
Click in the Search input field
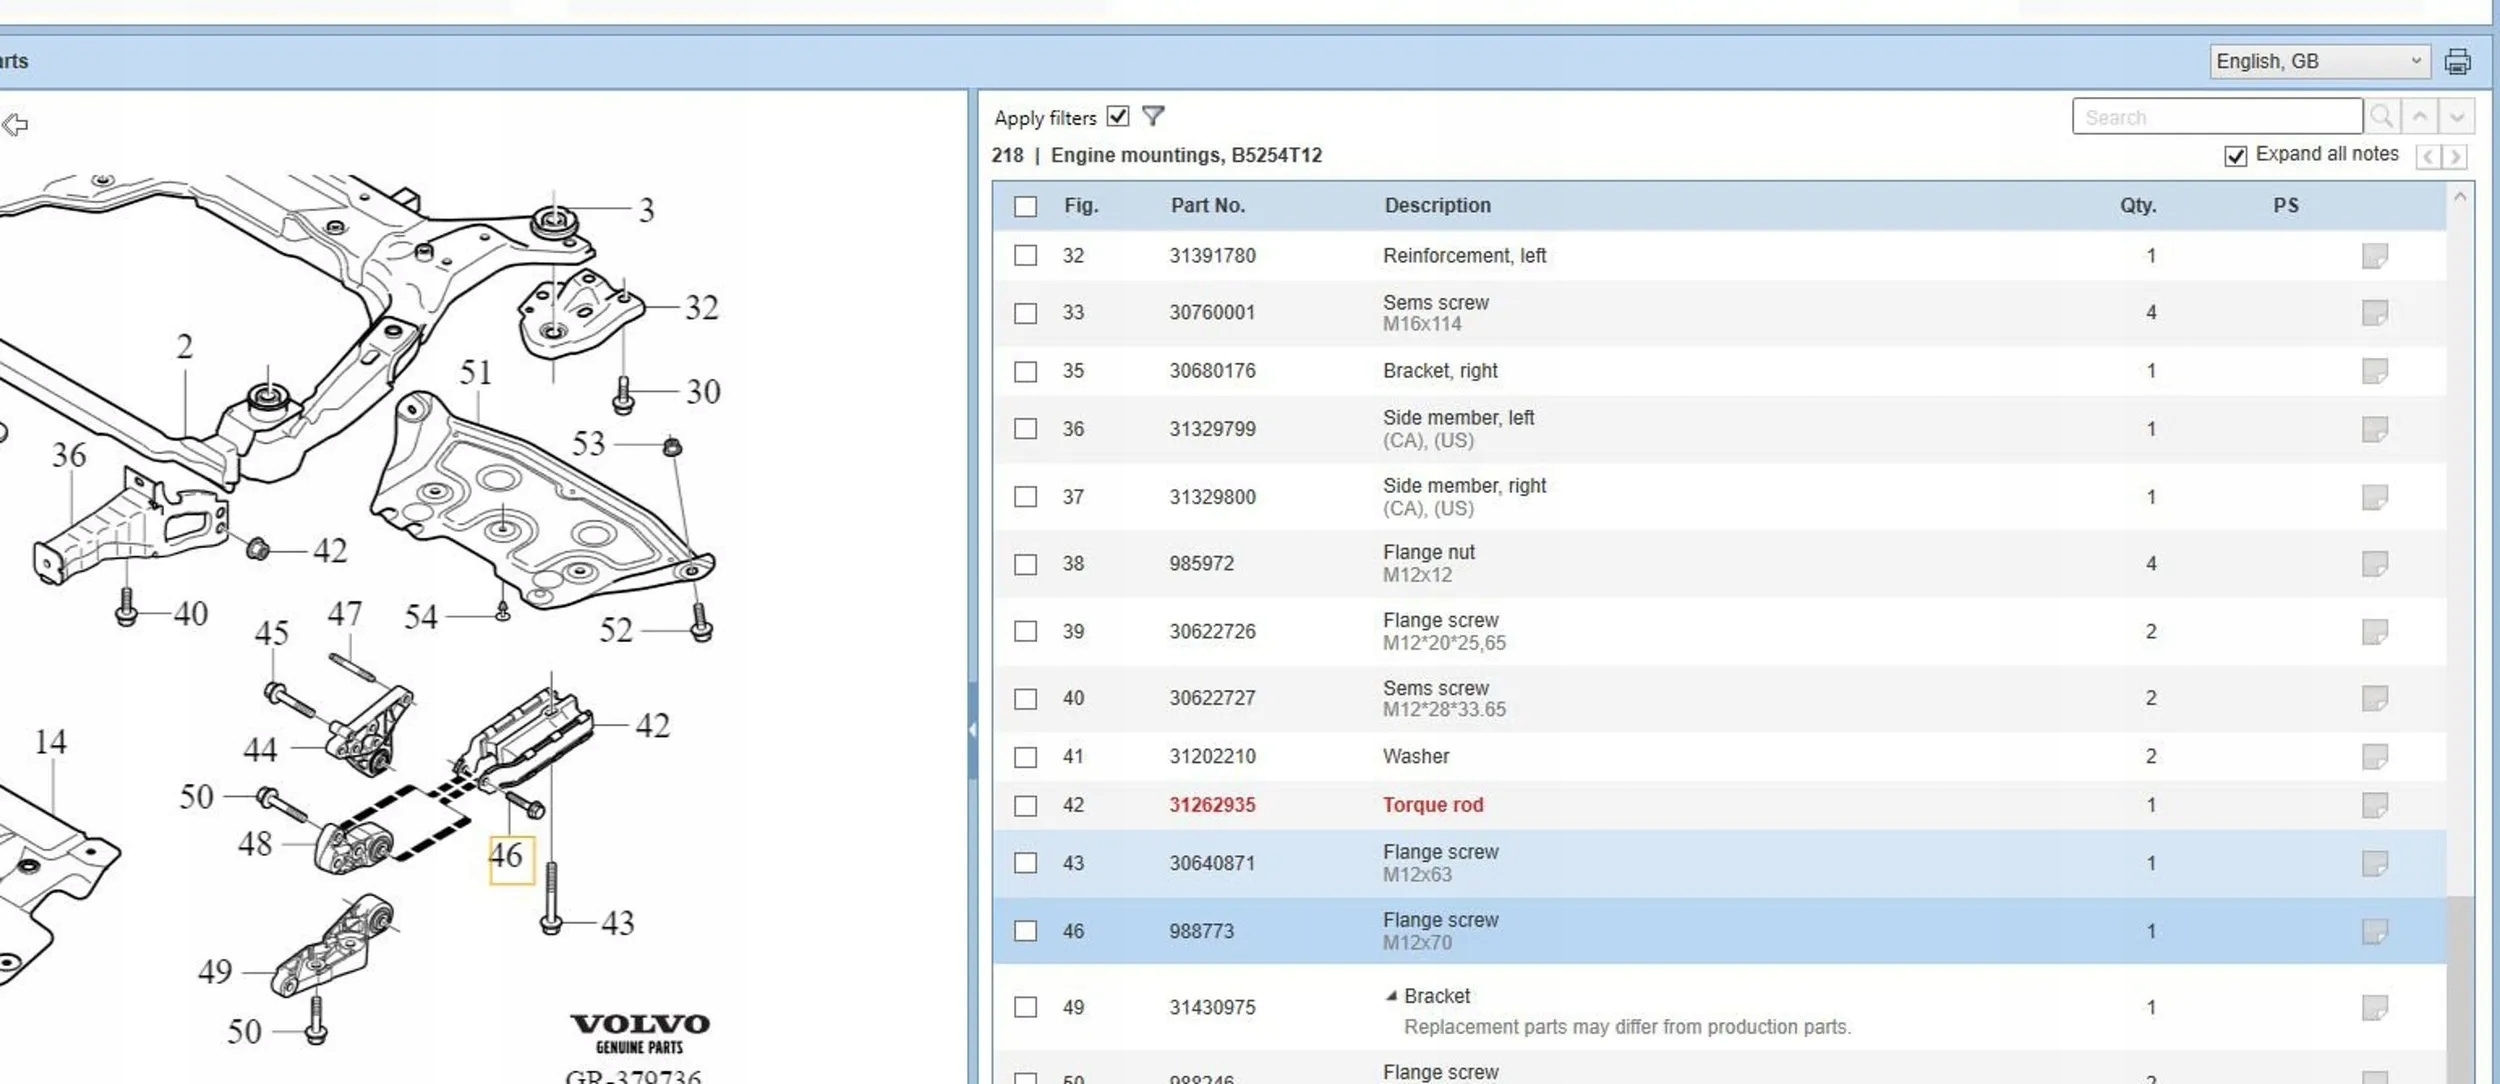coord(2216,117)
